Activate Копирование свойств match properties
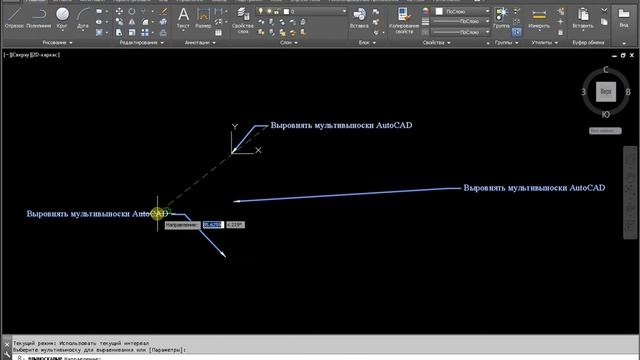This screenshot has width=640, height=360. (404, 20)
